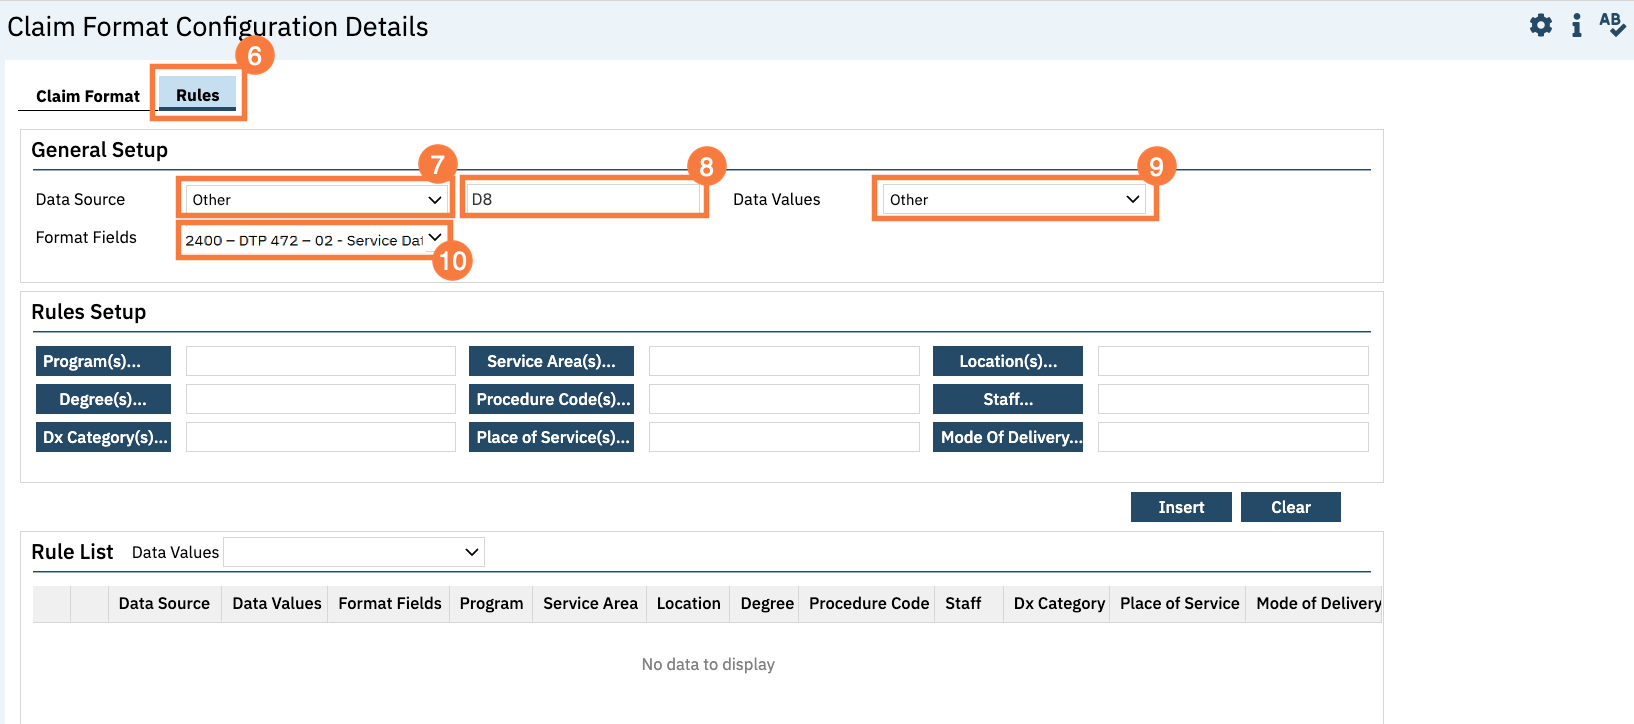Expand the Format Fields dropdown

[x=313, y=240]
